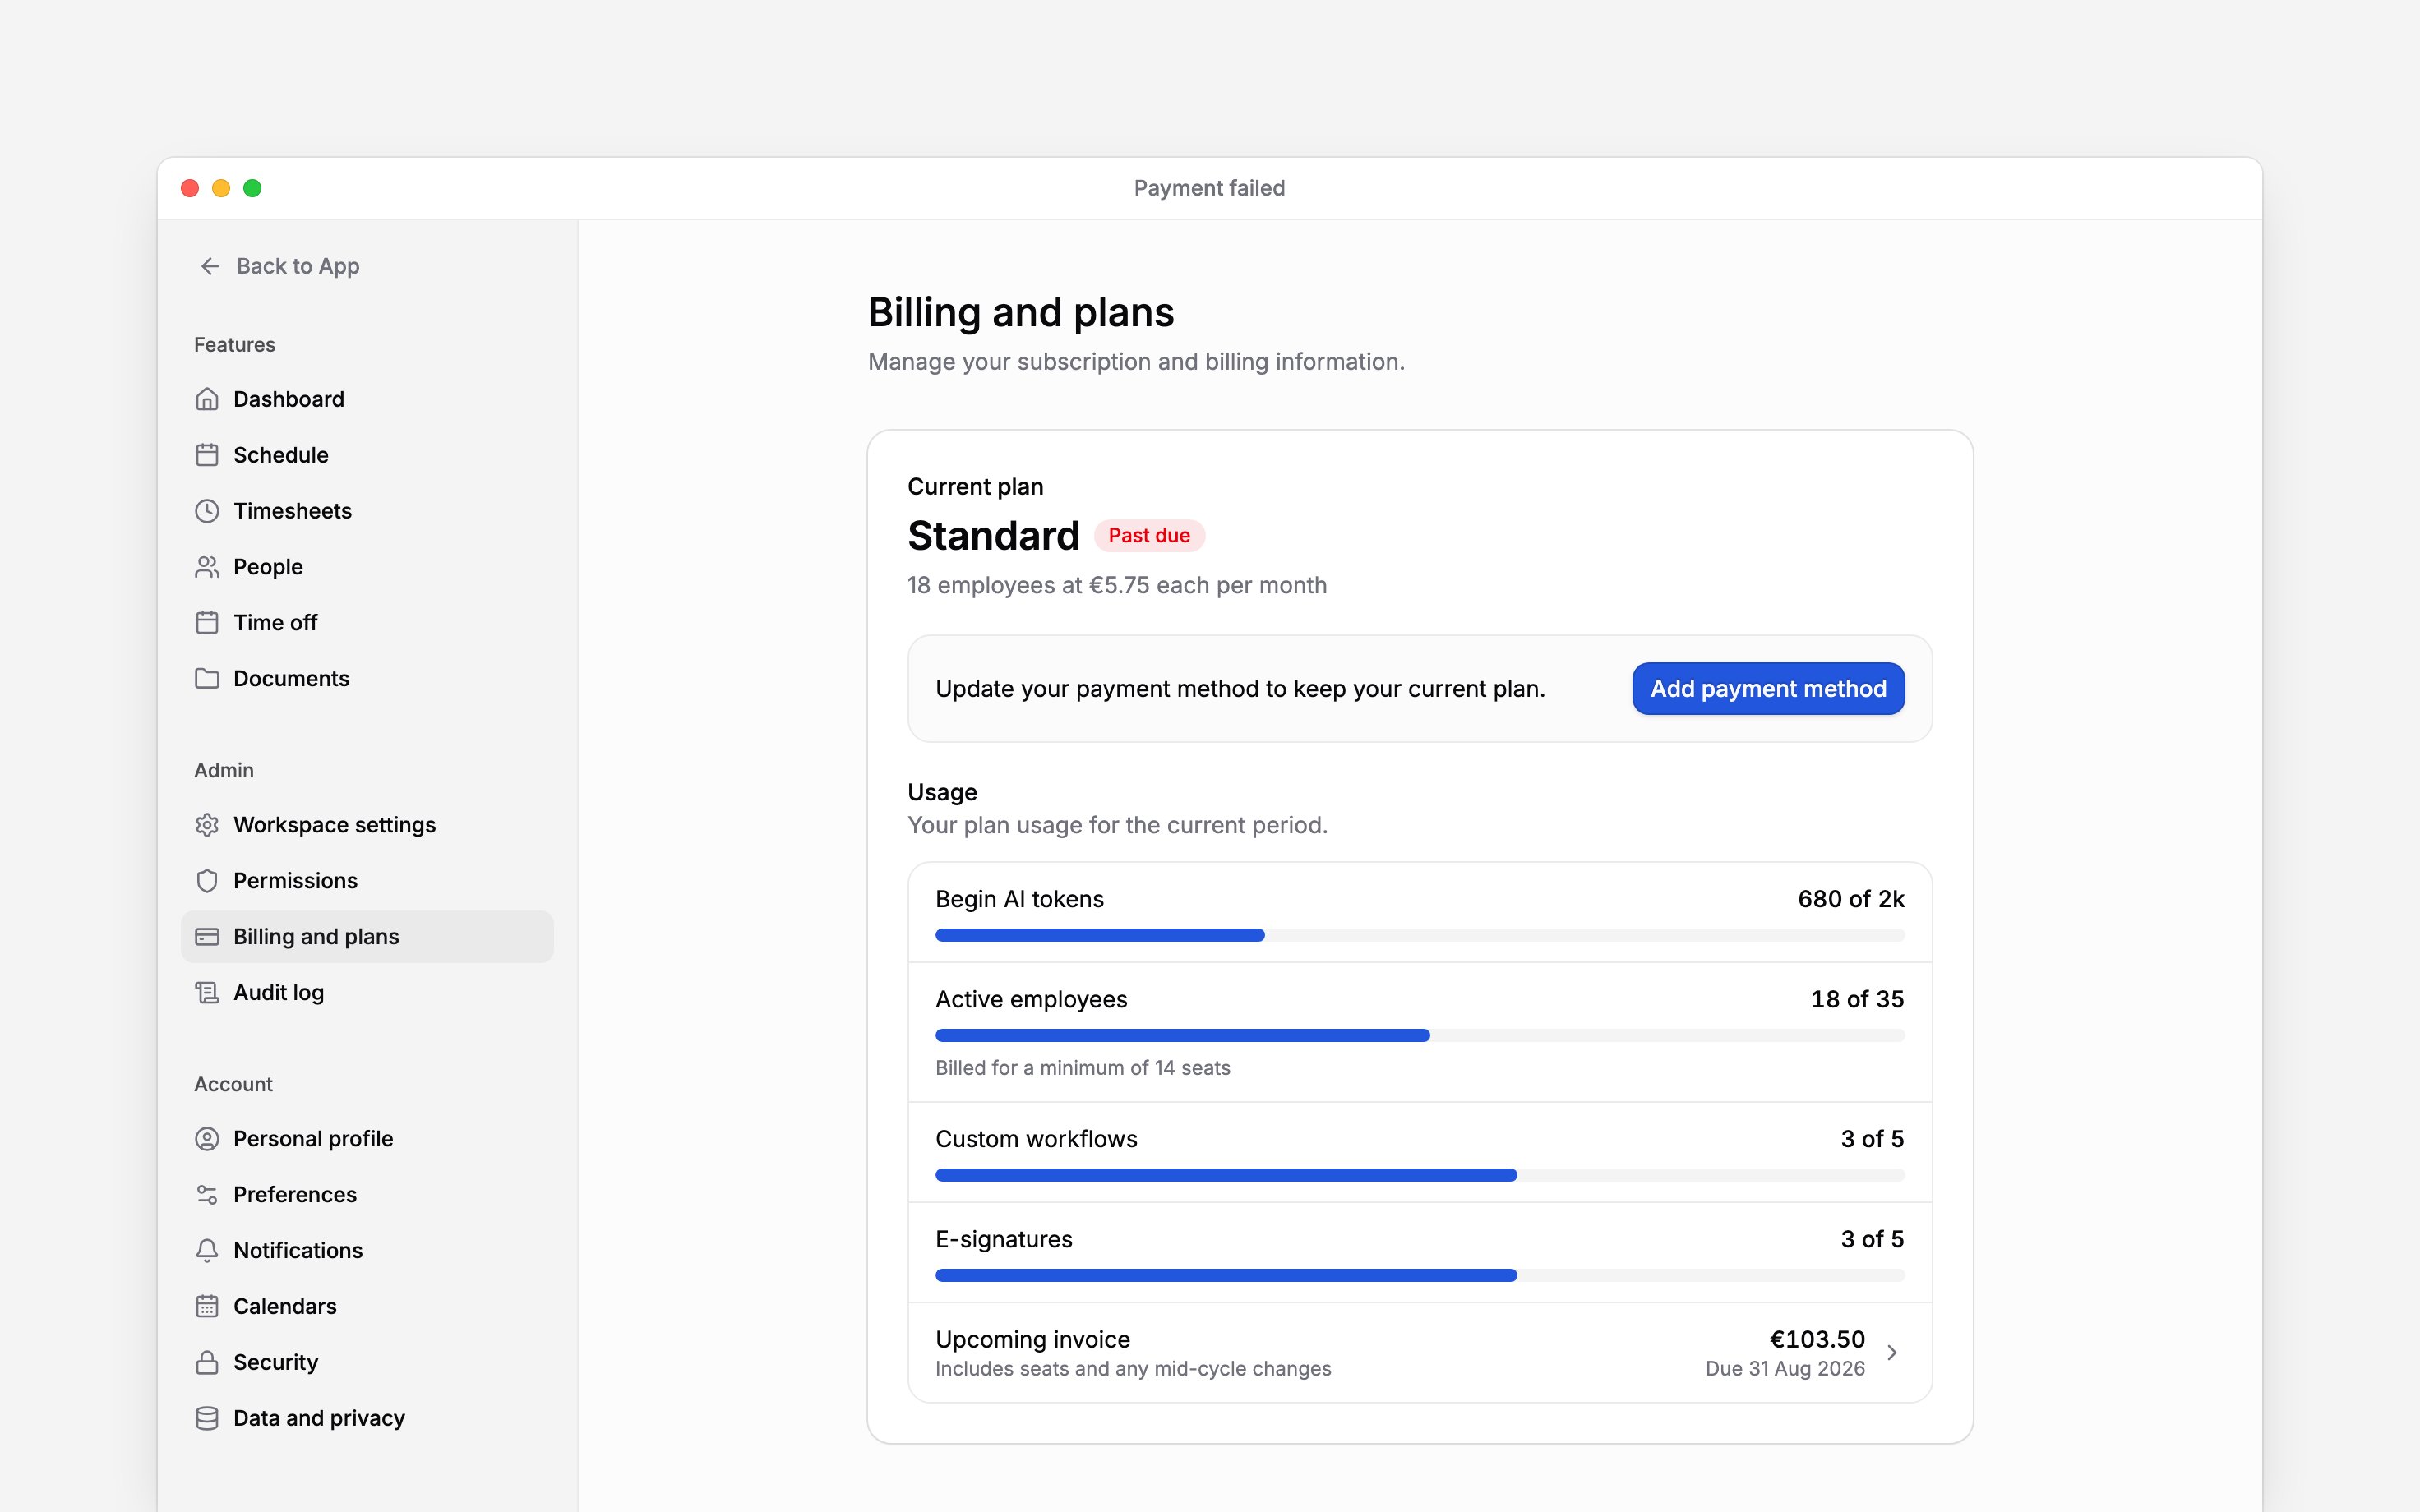This screenshot has height=1512, width=2420.
Task: Open the Security account page
Action: pos(367,1363)
